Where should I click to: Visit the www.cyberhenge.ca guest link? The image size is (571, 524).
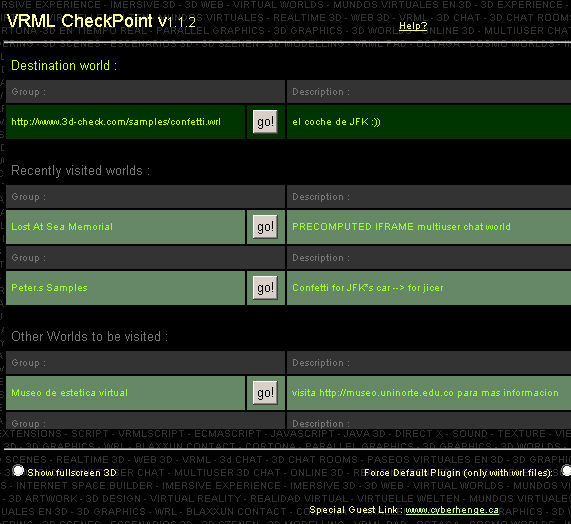(452, 510)
